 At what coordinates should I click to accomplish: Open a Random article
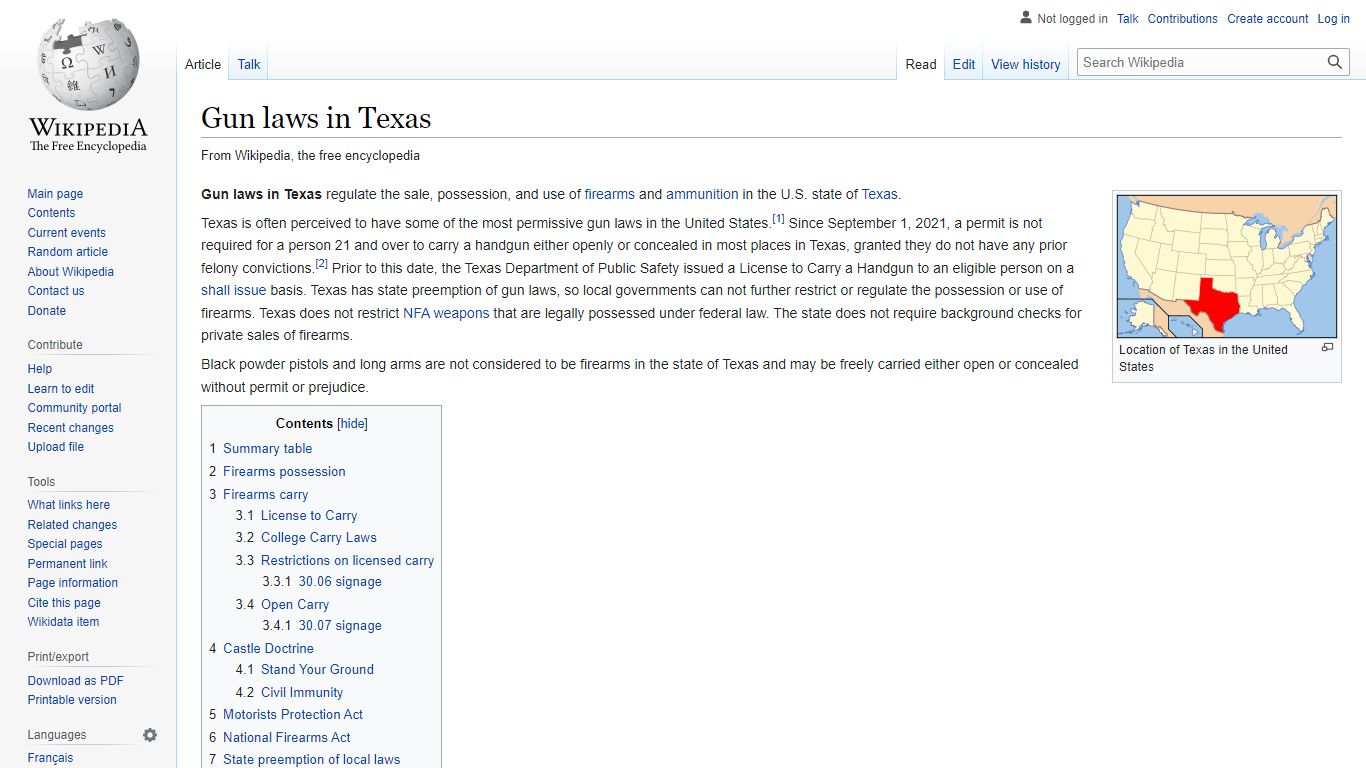[67, 252]
